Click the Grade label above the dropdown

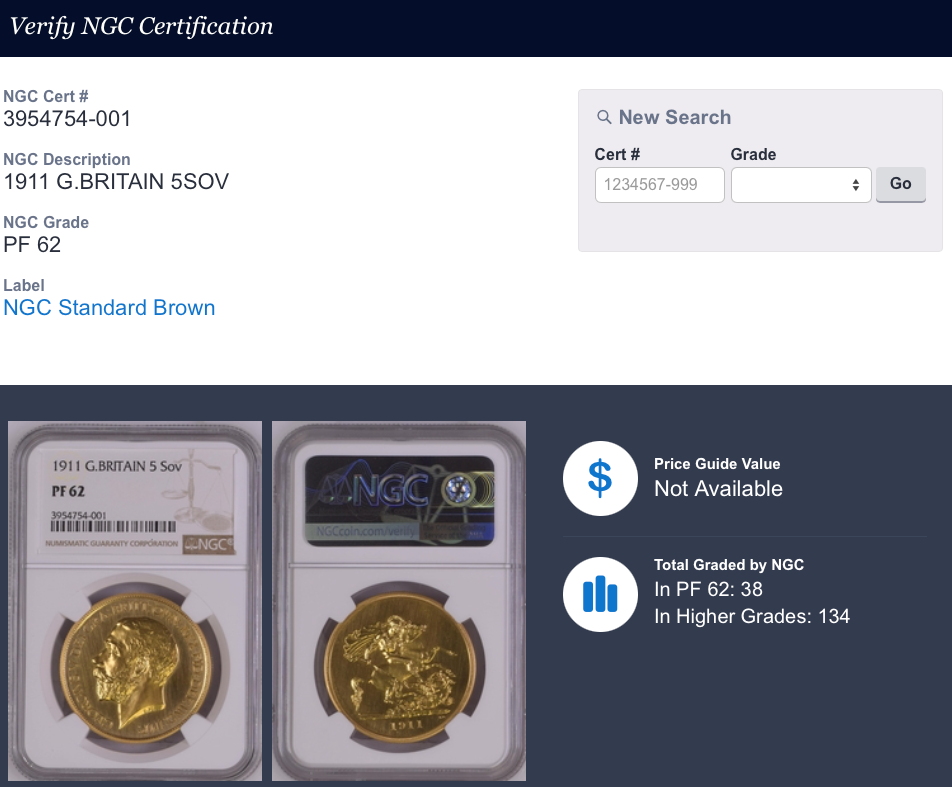(x=753, y=154)
